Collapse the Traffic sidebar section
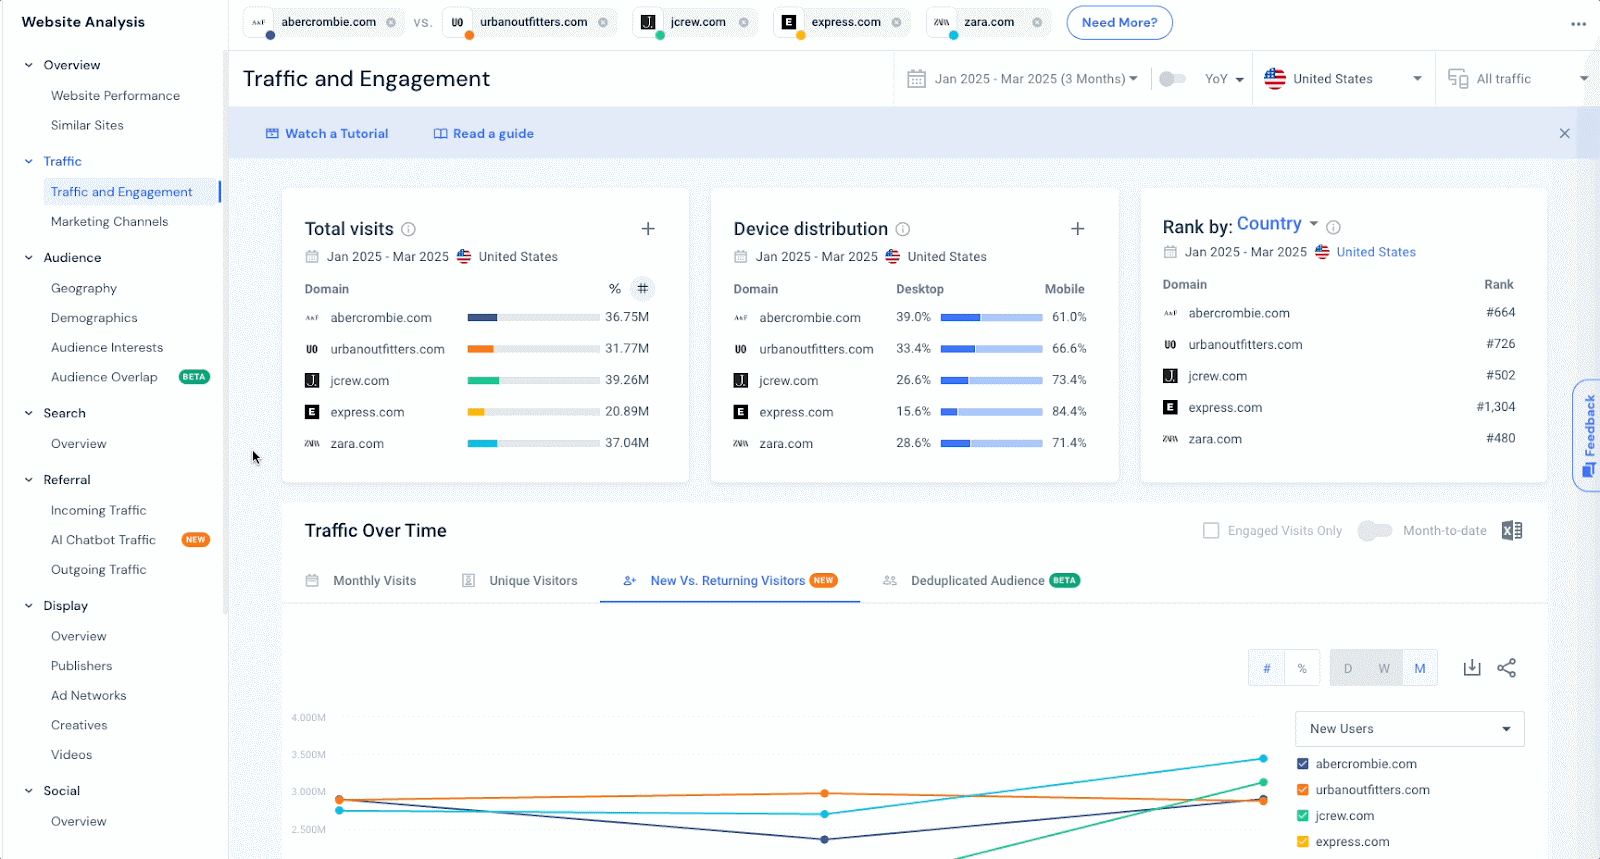This screenshot has width=1600, height=859. [29, 161]
